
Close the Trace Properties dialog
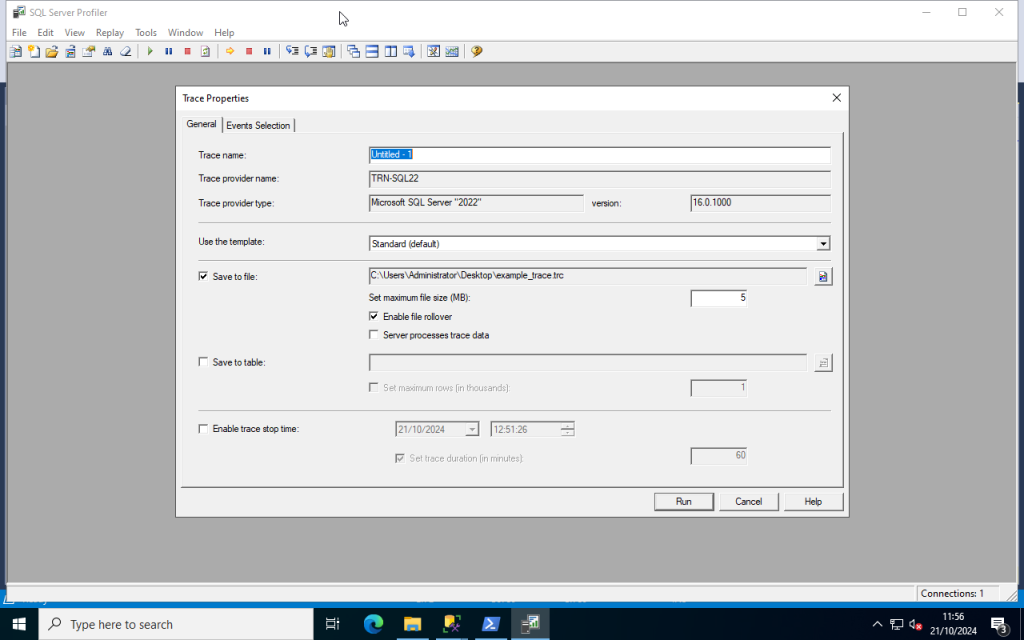tap(837, 98)
